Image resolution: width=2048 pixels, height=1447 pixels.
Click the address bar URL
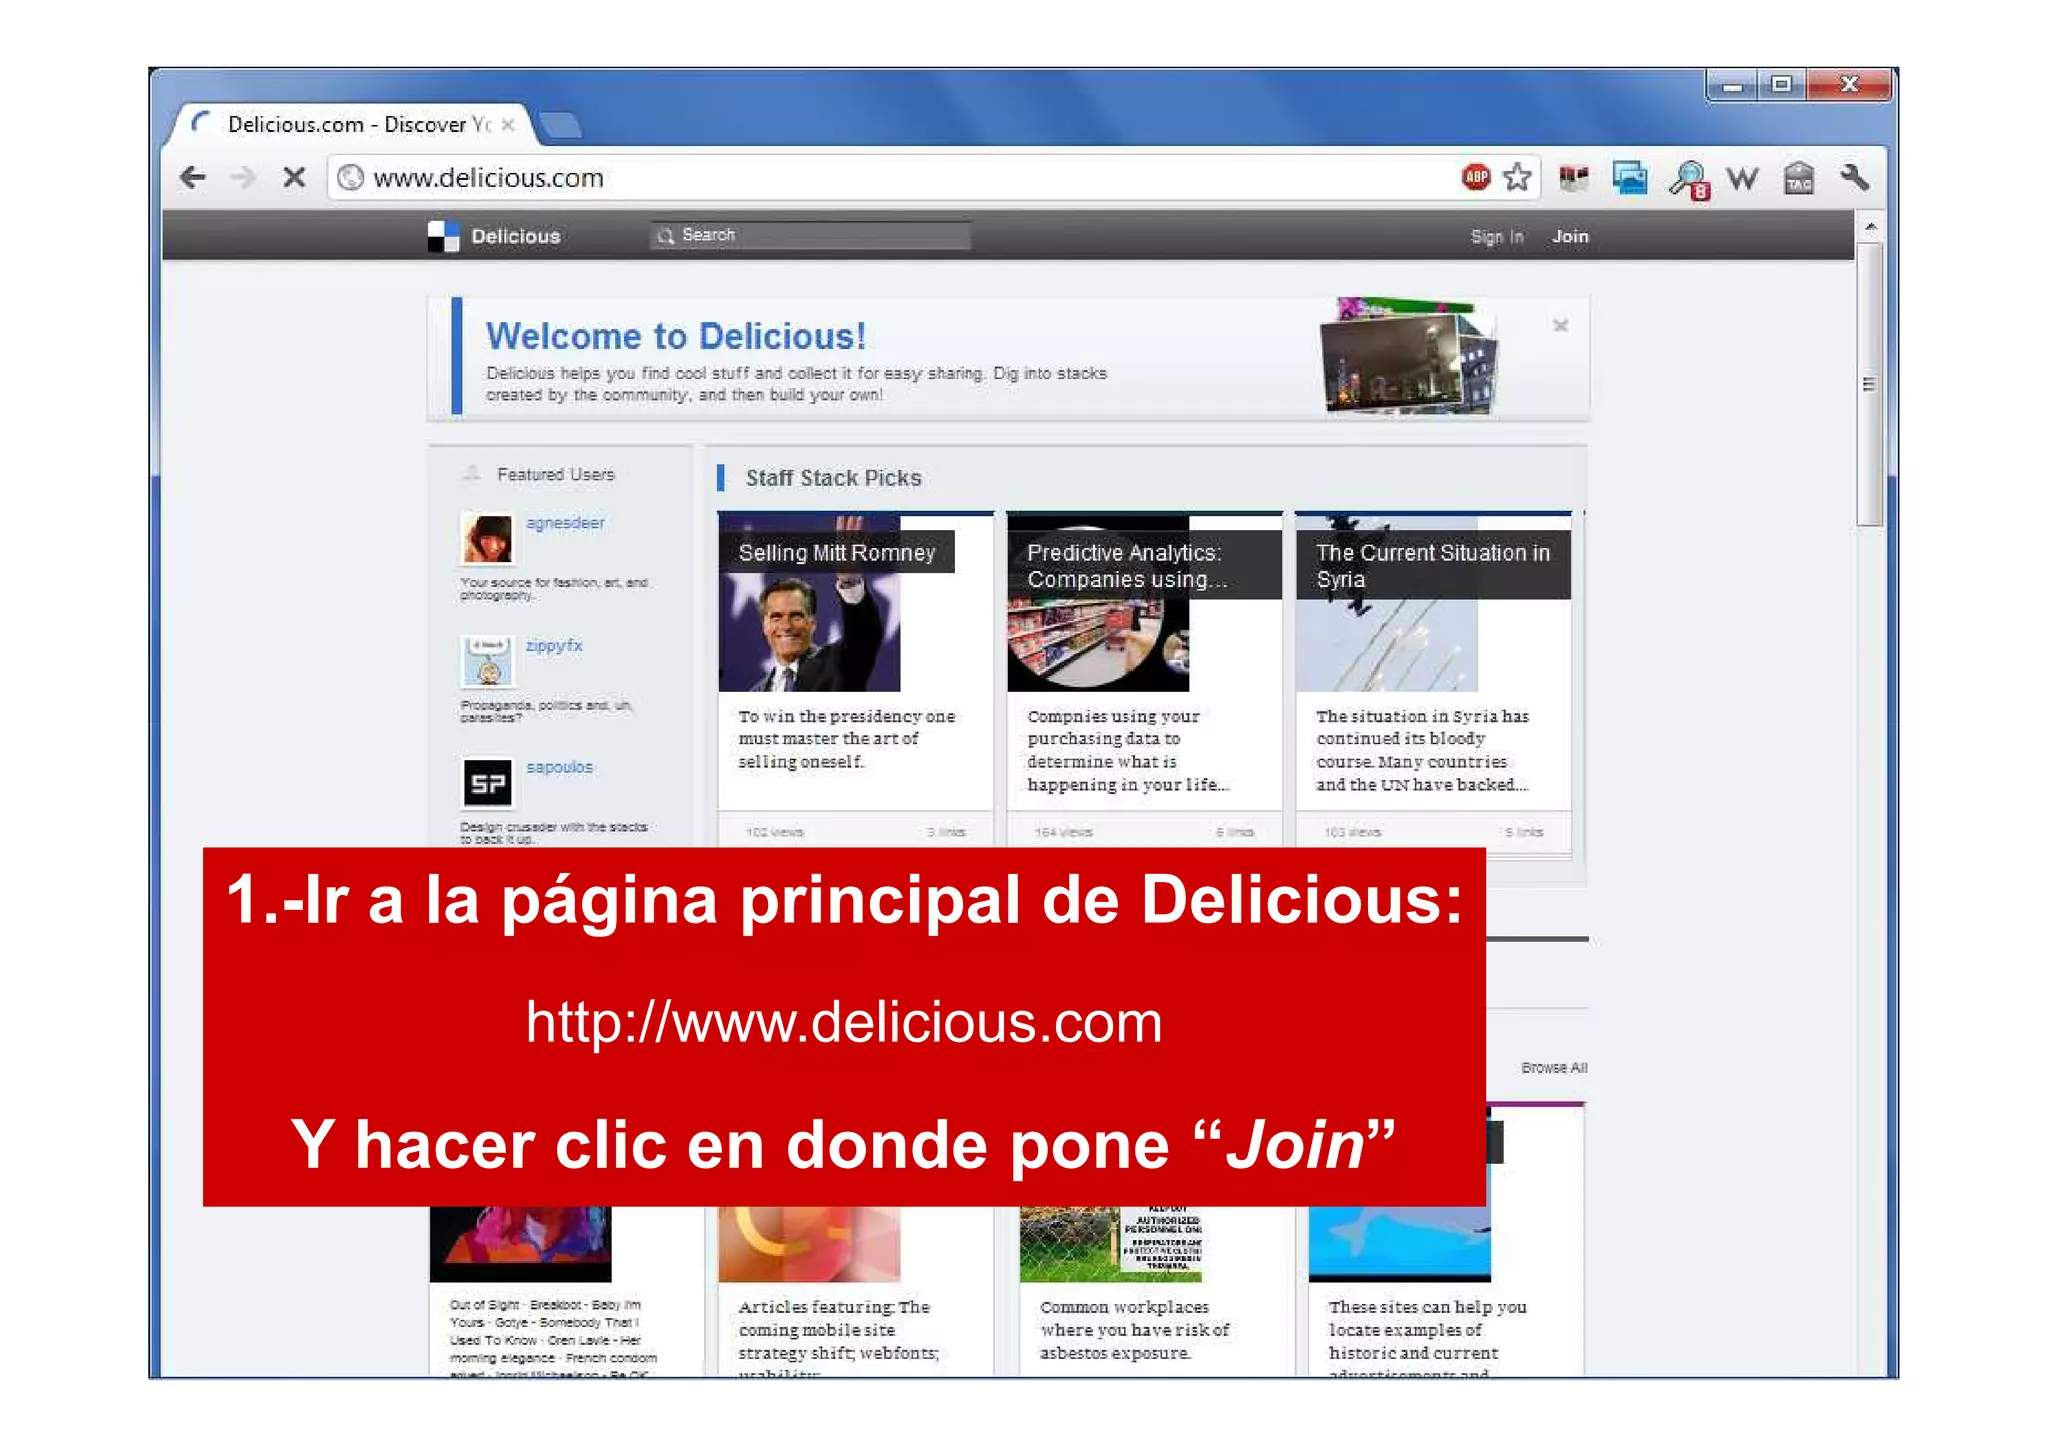point(488,178)
